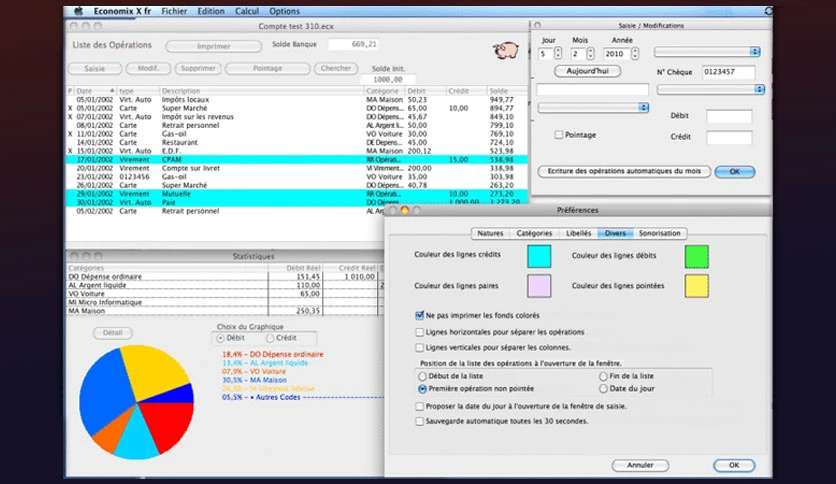836x484 pixels.
Task: Select Date du jour radio button
Action: (603, 389)
